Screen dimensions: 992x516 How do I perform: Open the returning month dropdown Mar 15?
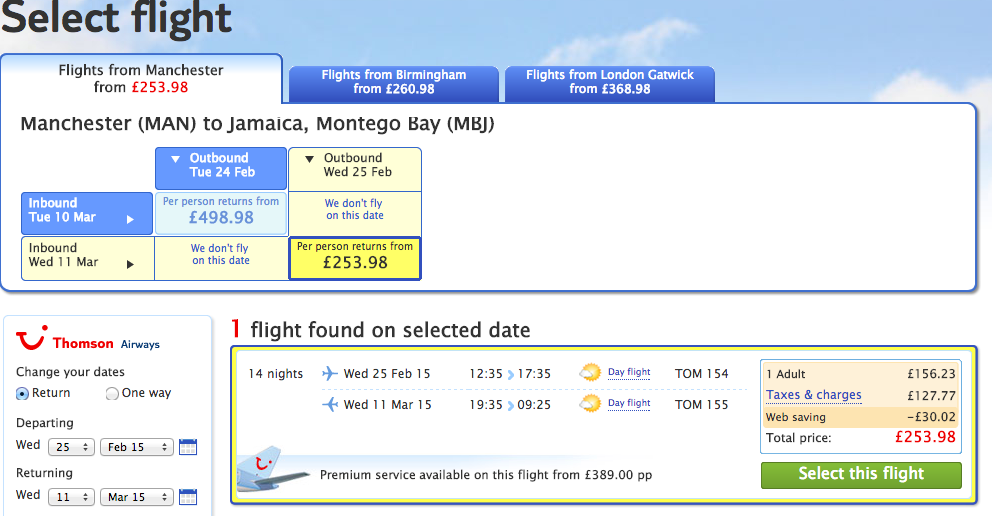pos(137,497)
